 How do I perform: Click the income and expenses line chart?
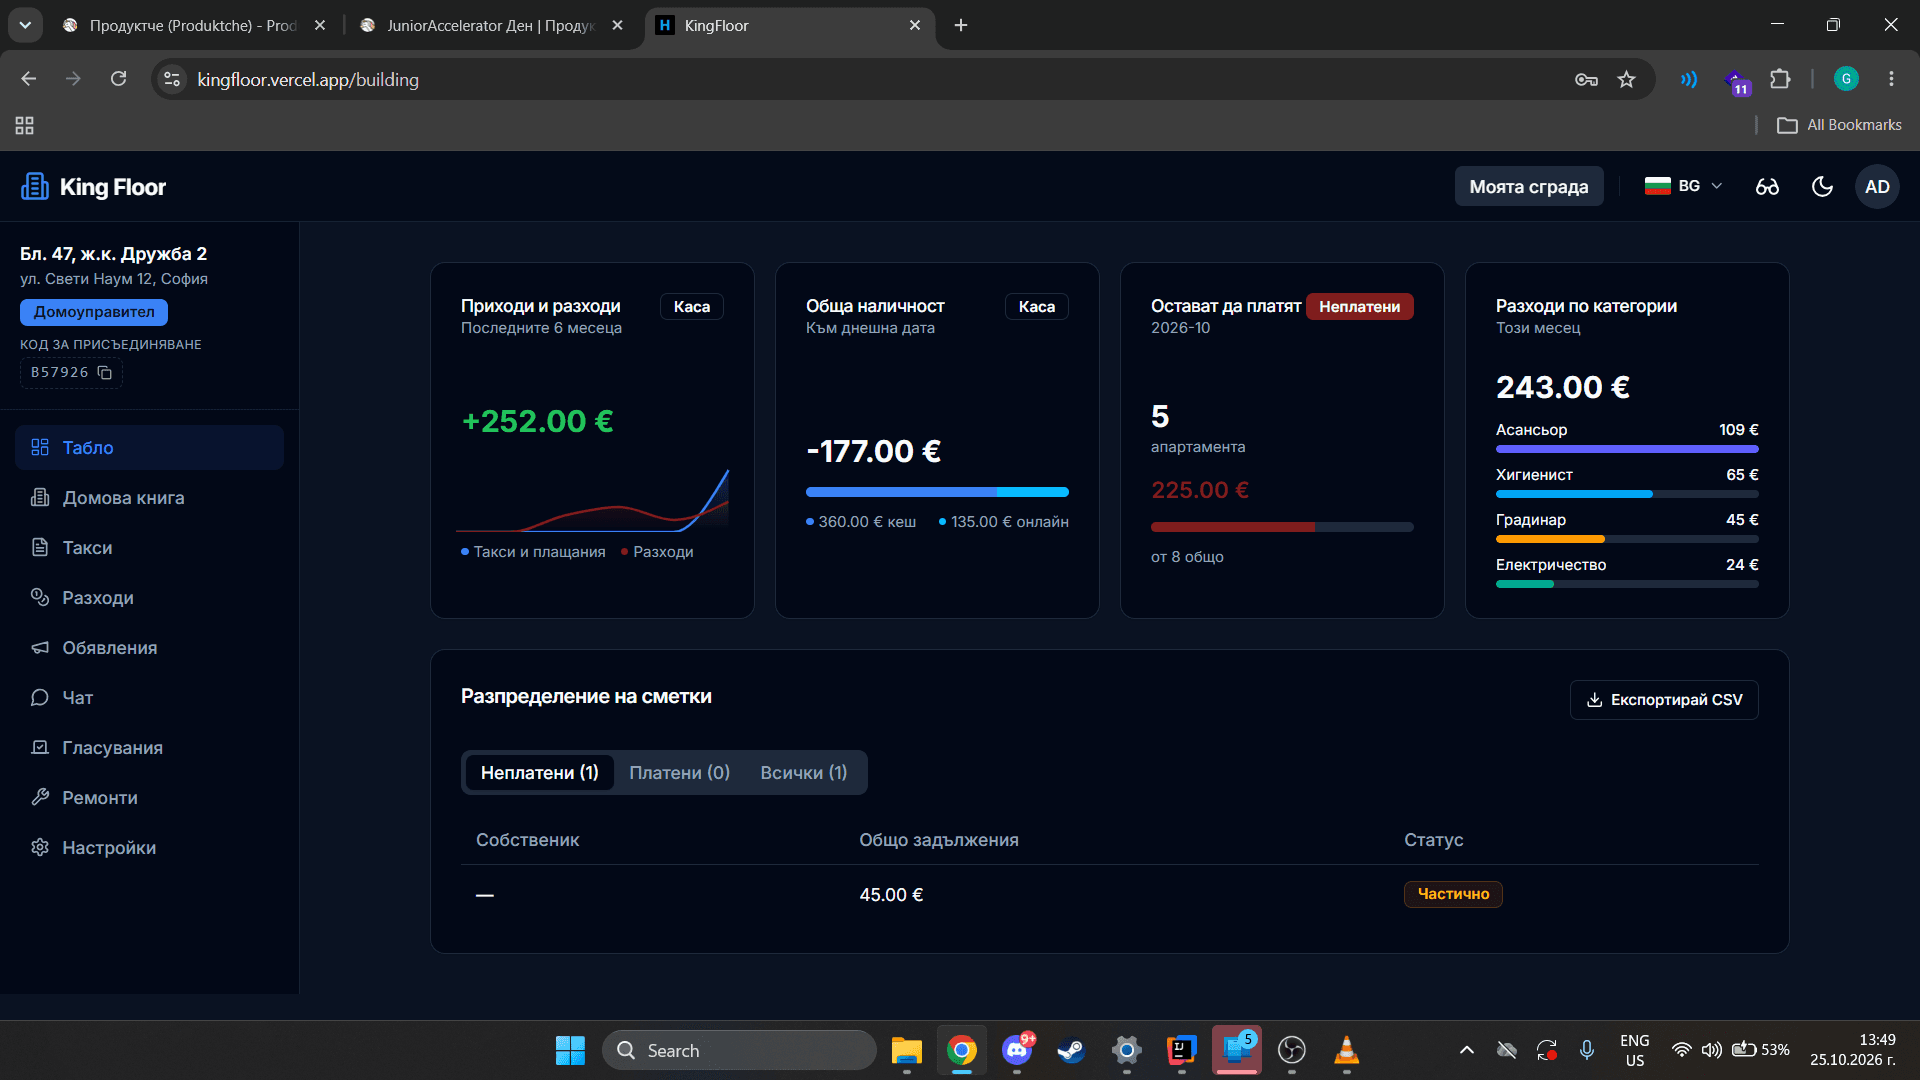(x=593, y=500)
